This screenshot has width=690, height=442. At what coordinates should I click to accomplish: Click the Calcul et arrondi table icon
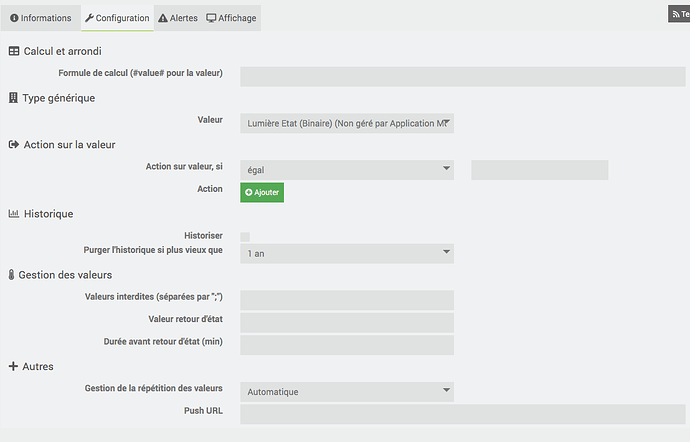coord(14,51)
